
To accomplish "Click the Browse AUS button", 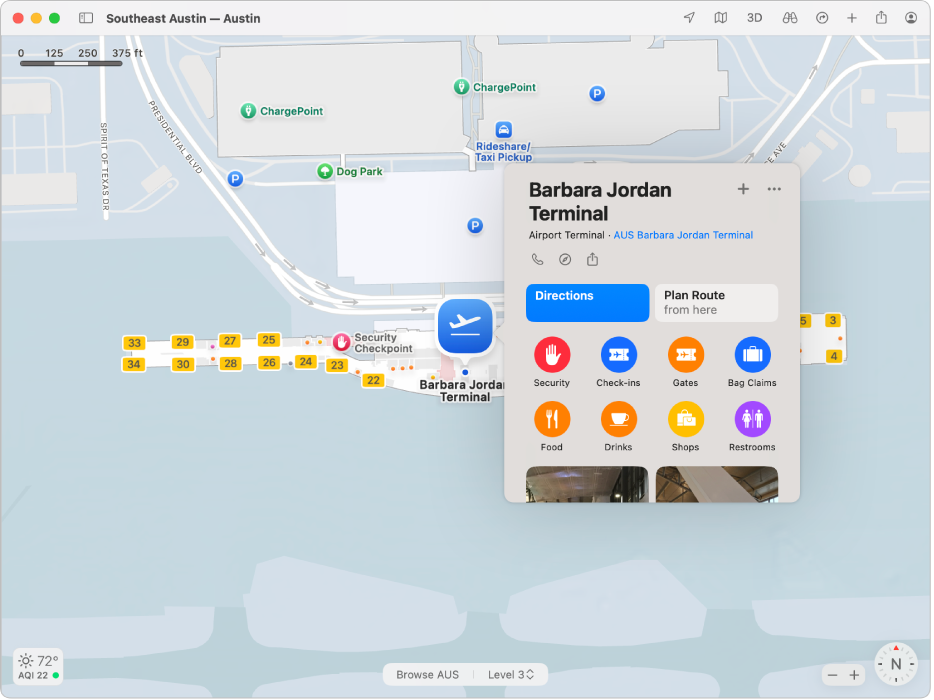I will [427, 674].
